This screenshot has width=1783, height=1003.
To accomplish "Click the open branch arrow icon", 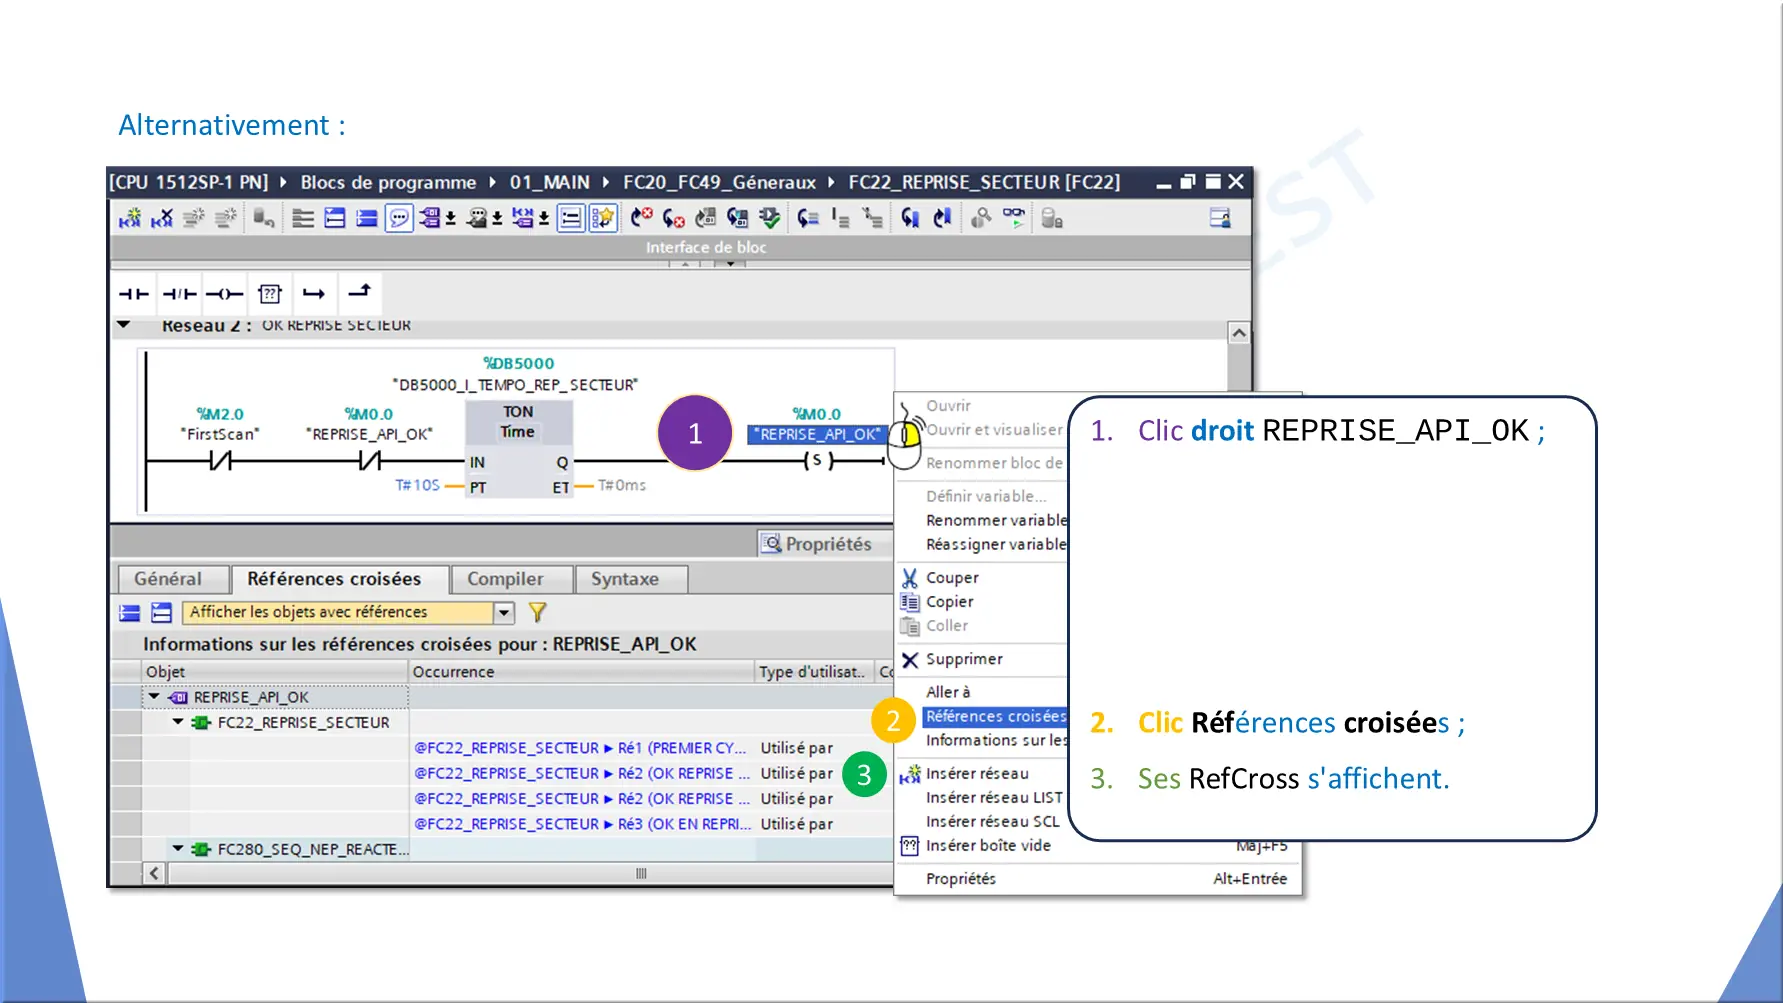I will pos(314,293).
